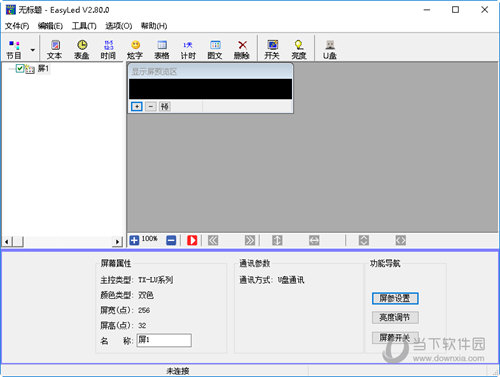
Task: Add a 计时 timer area
Action: point(188,49)
